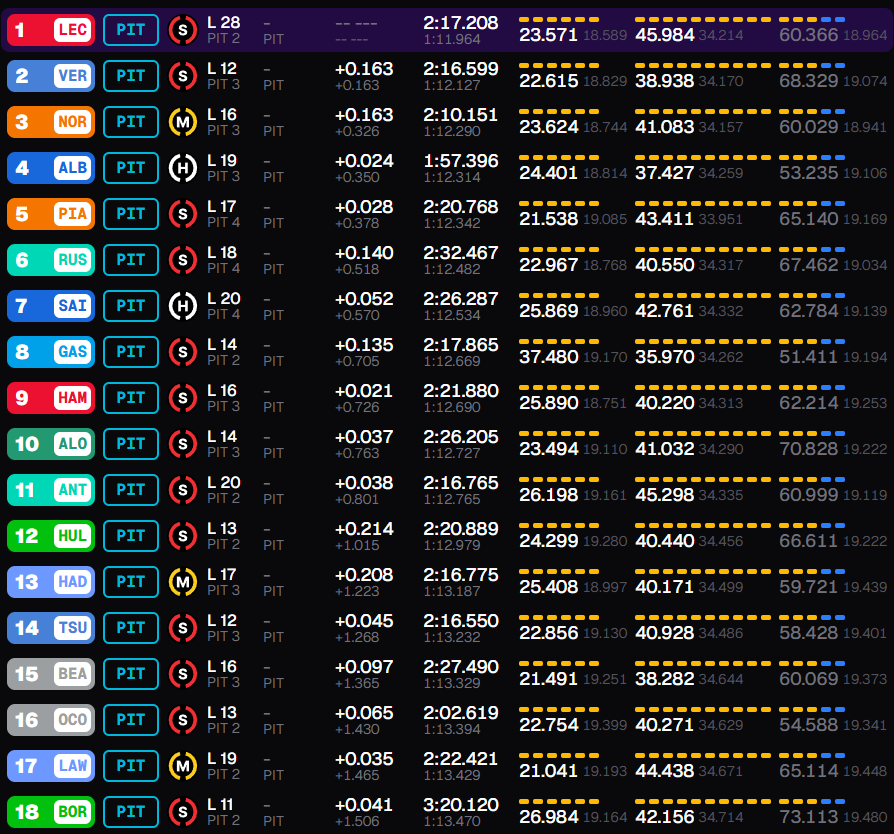Click ALO's sector three time 70.828
The image size is (894, 834).
[x=808, y=449]
